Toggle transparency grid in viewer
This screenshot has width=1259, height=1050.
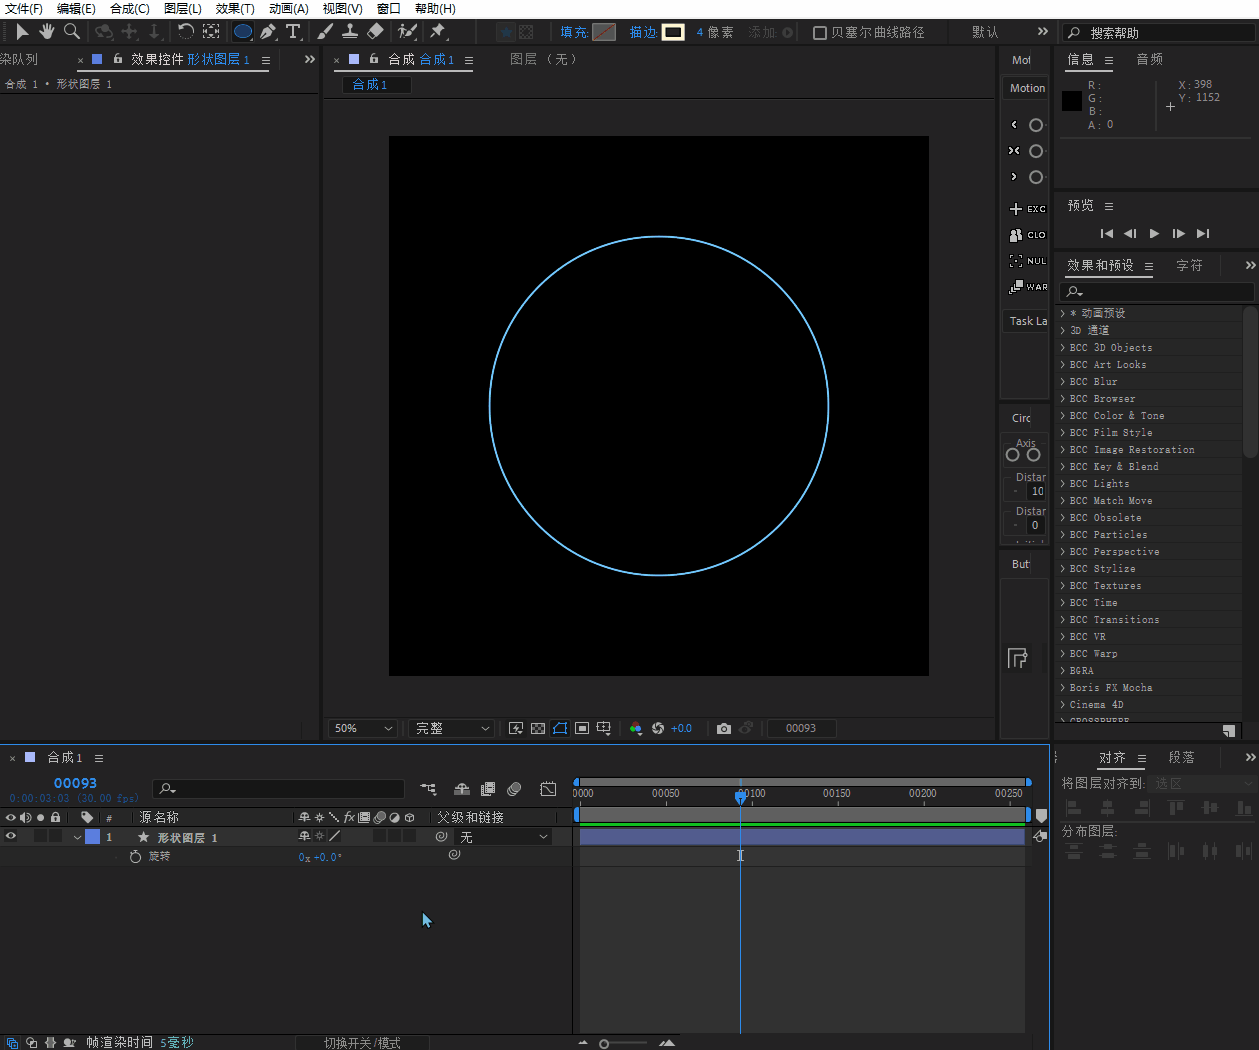click(538, 728)
